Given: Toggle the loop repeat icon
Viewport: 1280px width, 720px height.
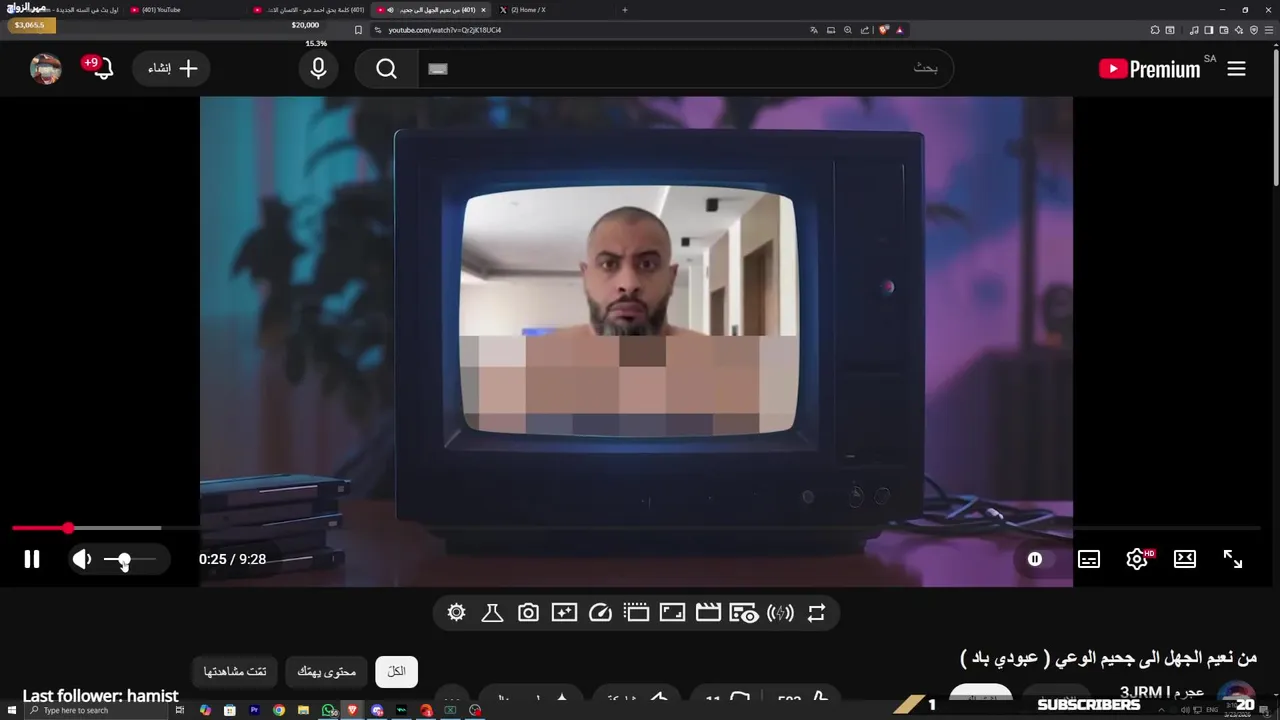Looking at the screenshot, I should [x=816, y=613].
